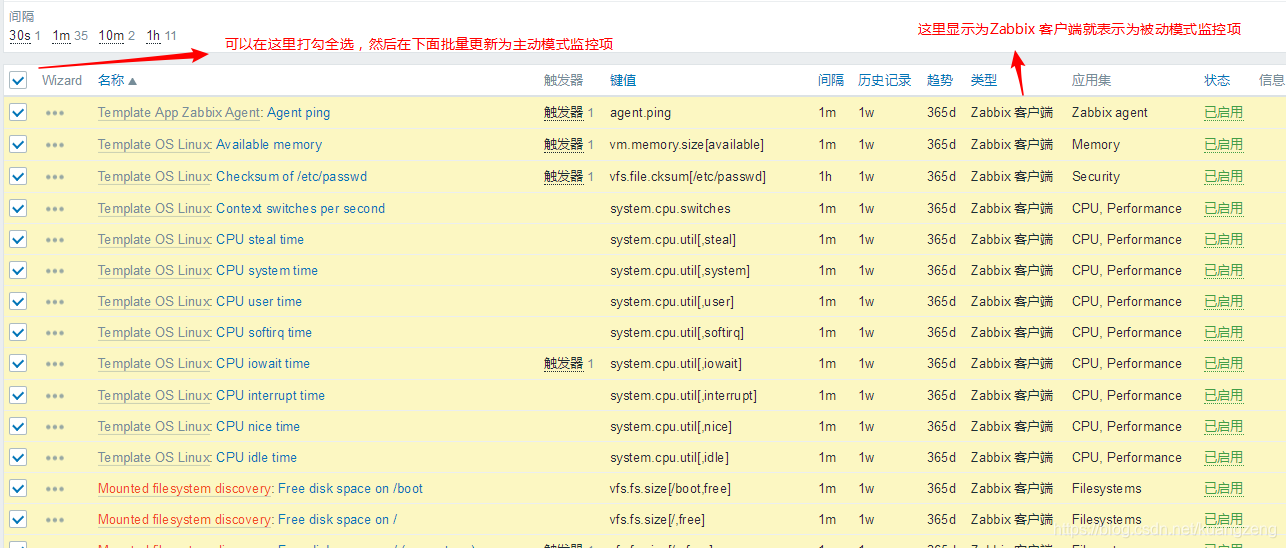Open Free disk space on / item

coord(337,520)
